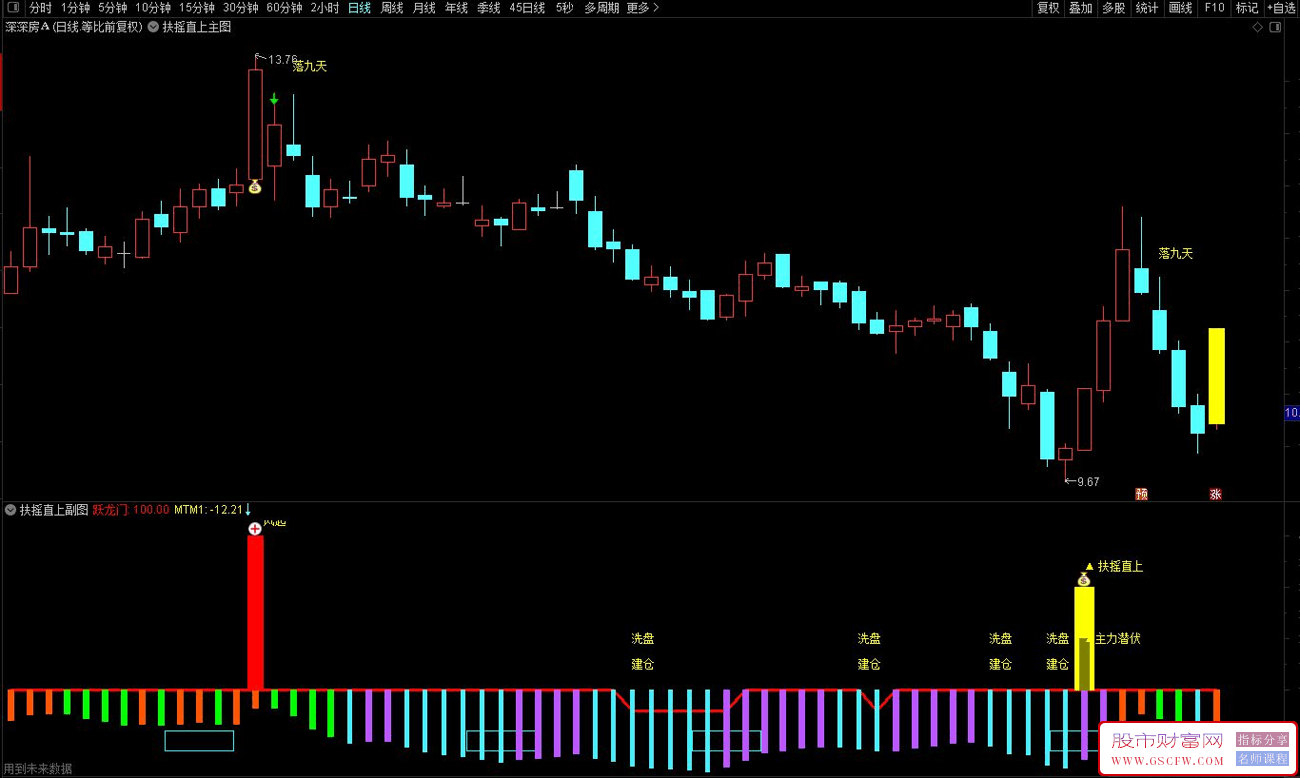Click money bag icon atop yellow bar

(x=1083, y=579)
